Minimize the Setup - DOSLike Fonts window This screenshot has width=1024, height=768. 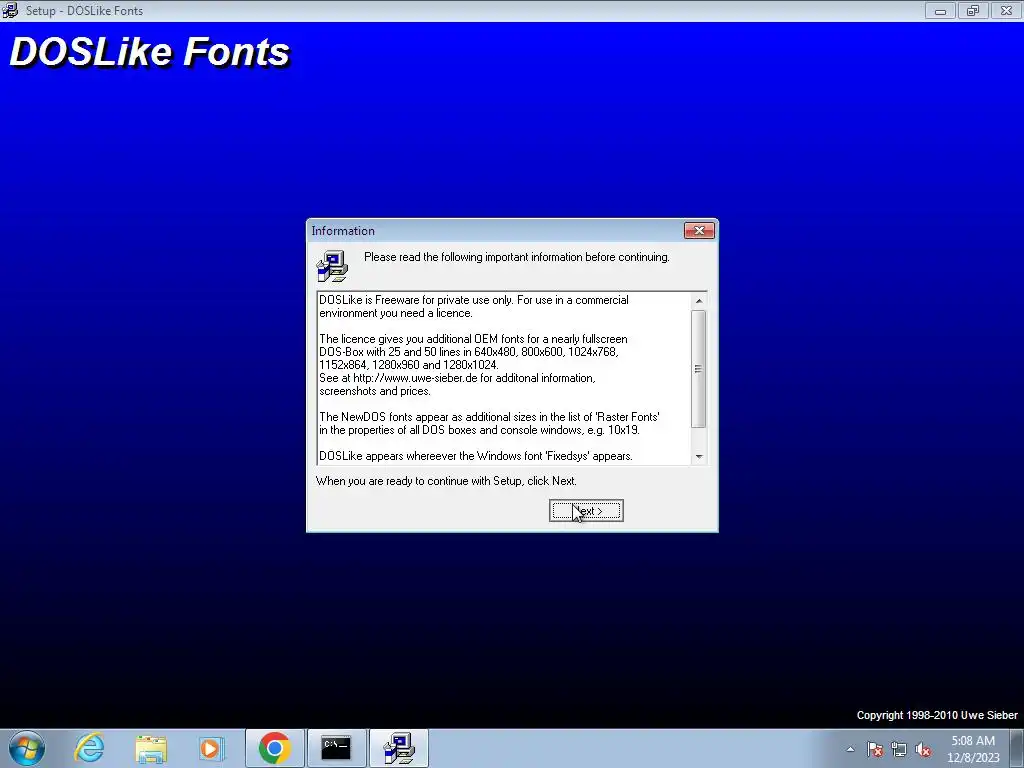tap(940, 10)
